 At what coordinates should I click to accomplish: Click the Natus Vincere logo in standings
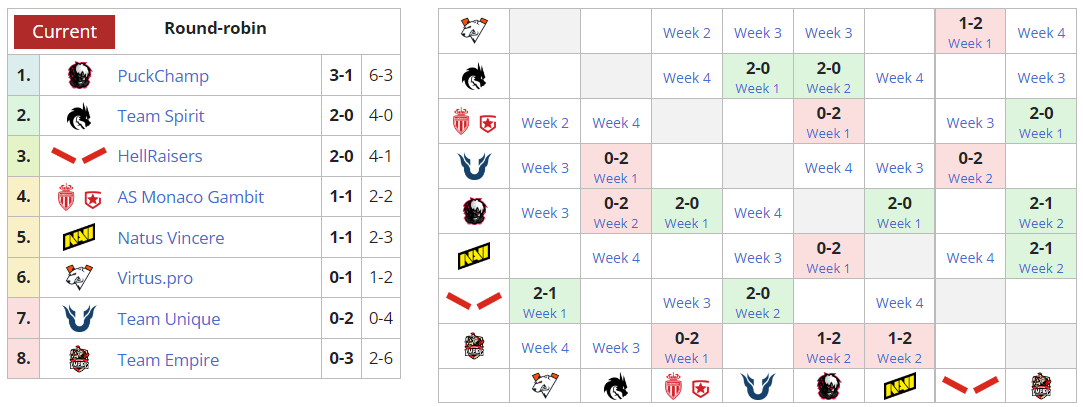click(79, 239)
